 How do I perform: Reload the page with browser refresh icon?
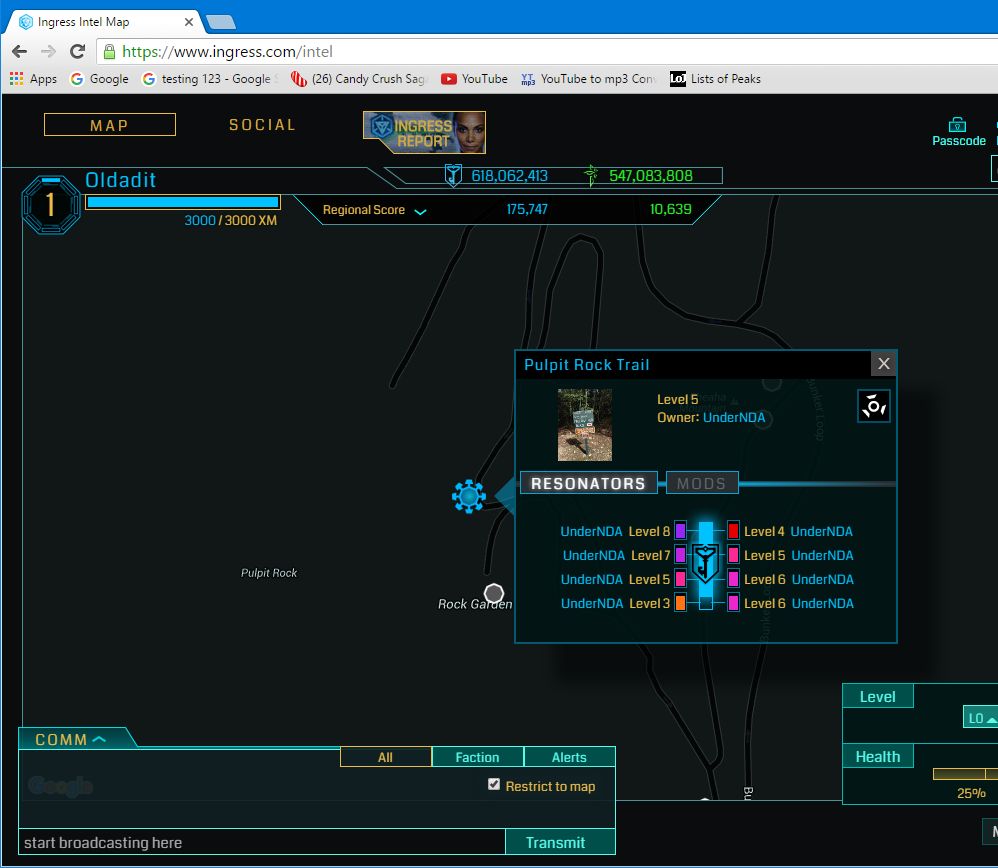pos(77,51)
